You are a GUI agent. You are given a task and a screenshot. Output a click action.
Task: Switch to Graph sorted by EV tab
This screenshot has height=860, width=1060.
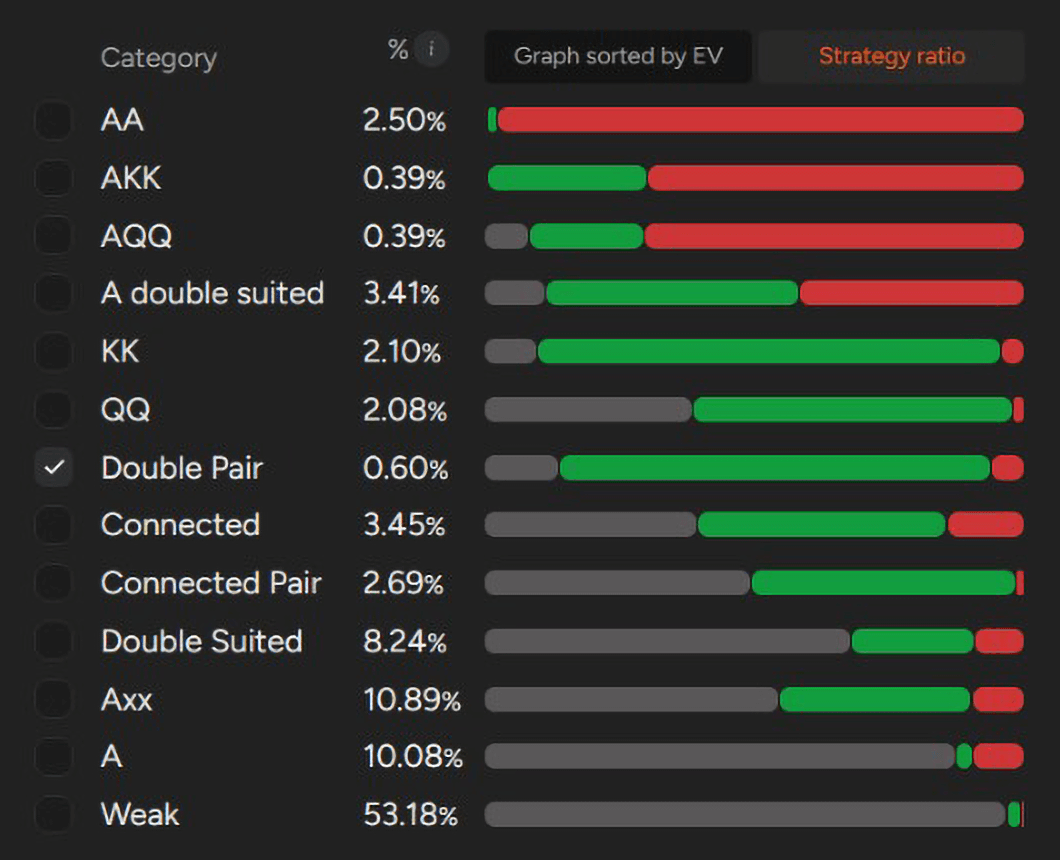[x=617, y=56]
